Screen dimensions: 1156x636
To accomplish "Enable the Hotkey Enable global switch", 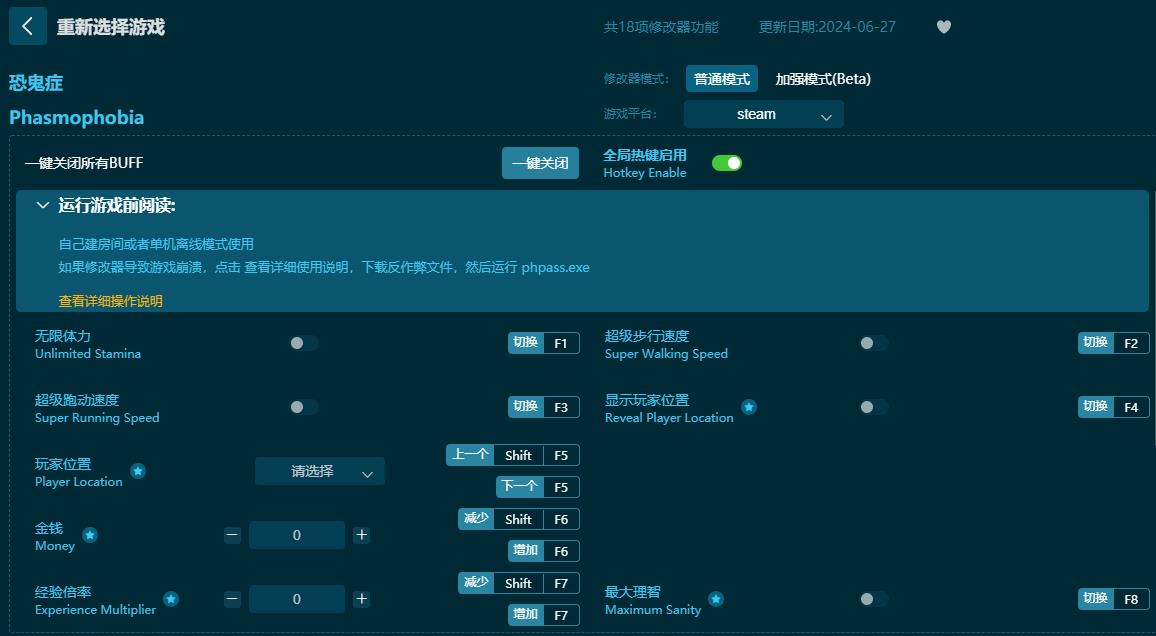I will (727, 161).
